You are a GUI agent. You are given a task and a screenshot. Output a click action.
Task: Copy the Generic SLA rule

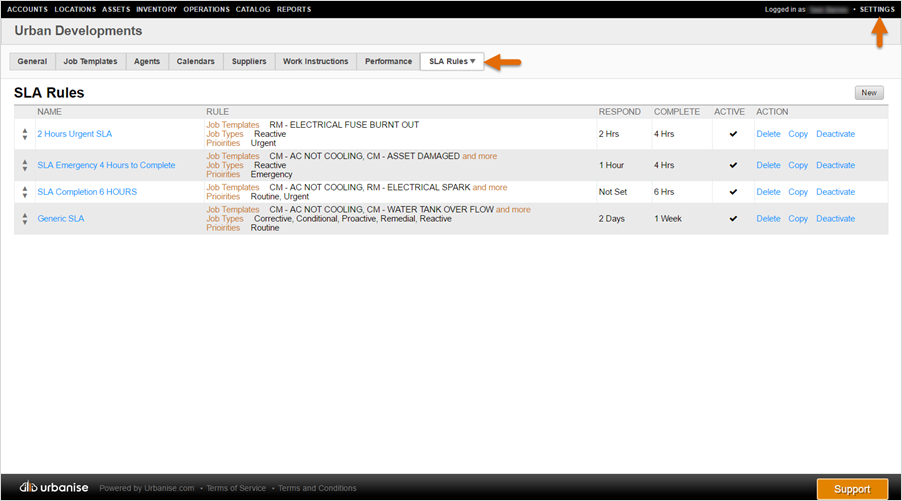[798, 218]
